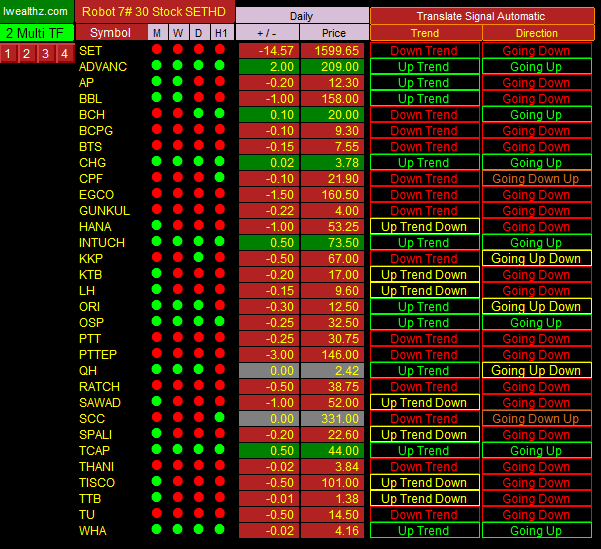This screenshot has height=549, width=601.
Task: Select the EGCO symbol row label
Action: coord(97,195)
